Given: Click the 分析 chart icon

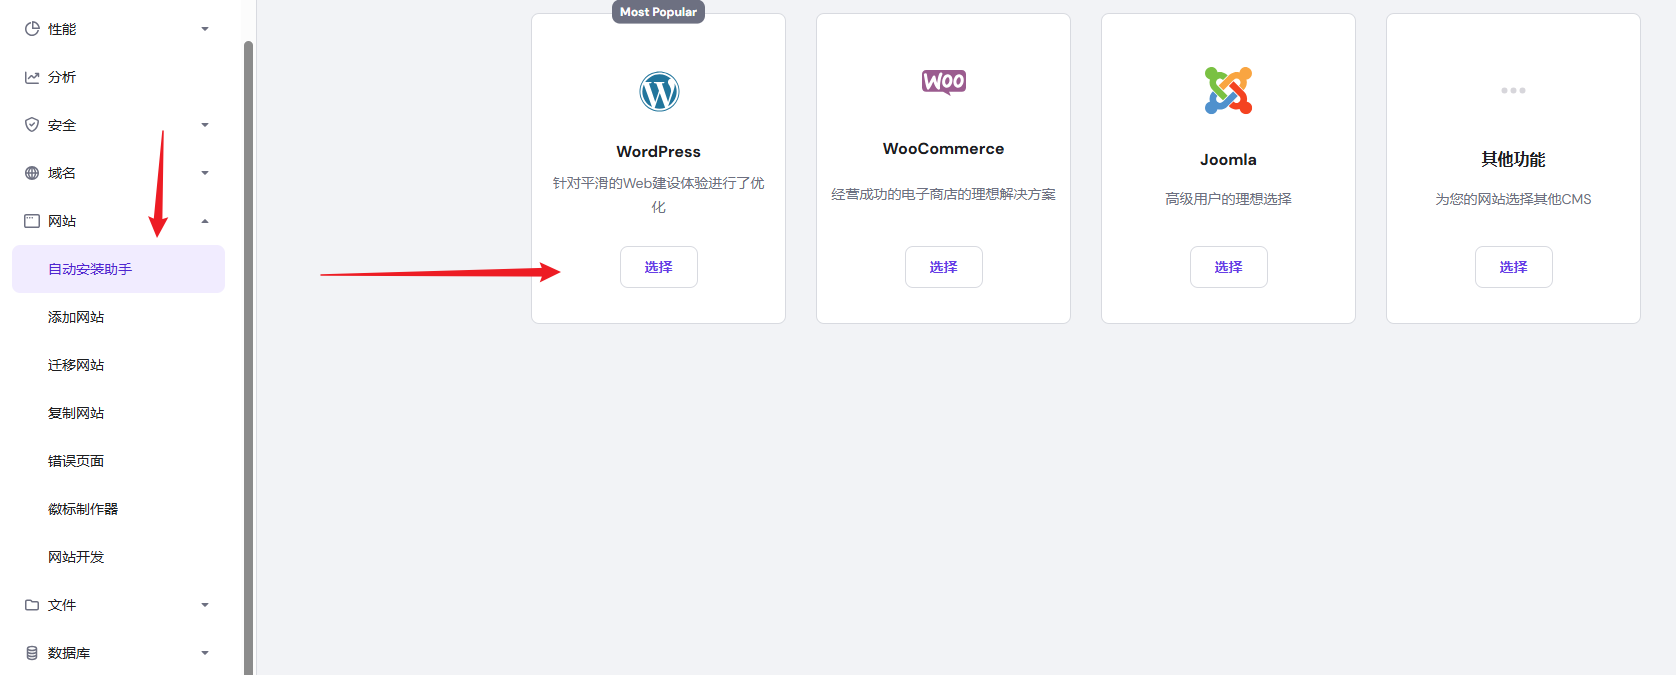Looking at the screenshot, I should point(32,77).
